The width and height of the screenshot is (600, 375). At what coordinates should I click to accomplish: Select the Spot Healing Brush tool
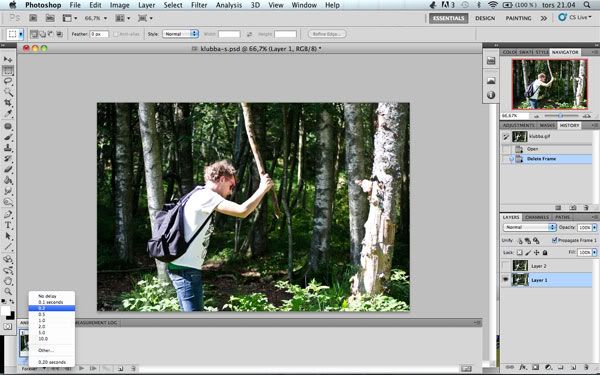pyautogui.click(x=8, y=126)
